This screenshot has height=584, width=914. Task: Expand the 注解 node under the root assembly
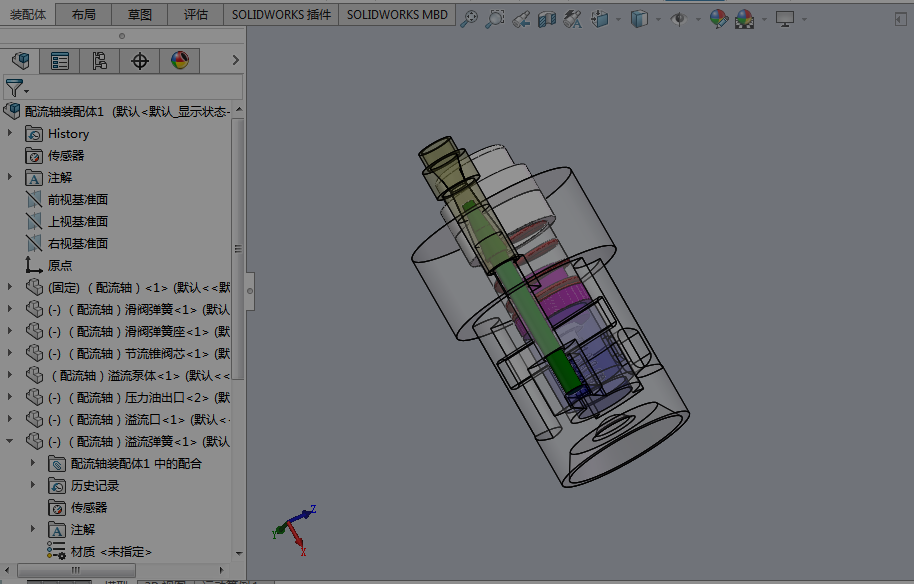click(x=9, y=177)
